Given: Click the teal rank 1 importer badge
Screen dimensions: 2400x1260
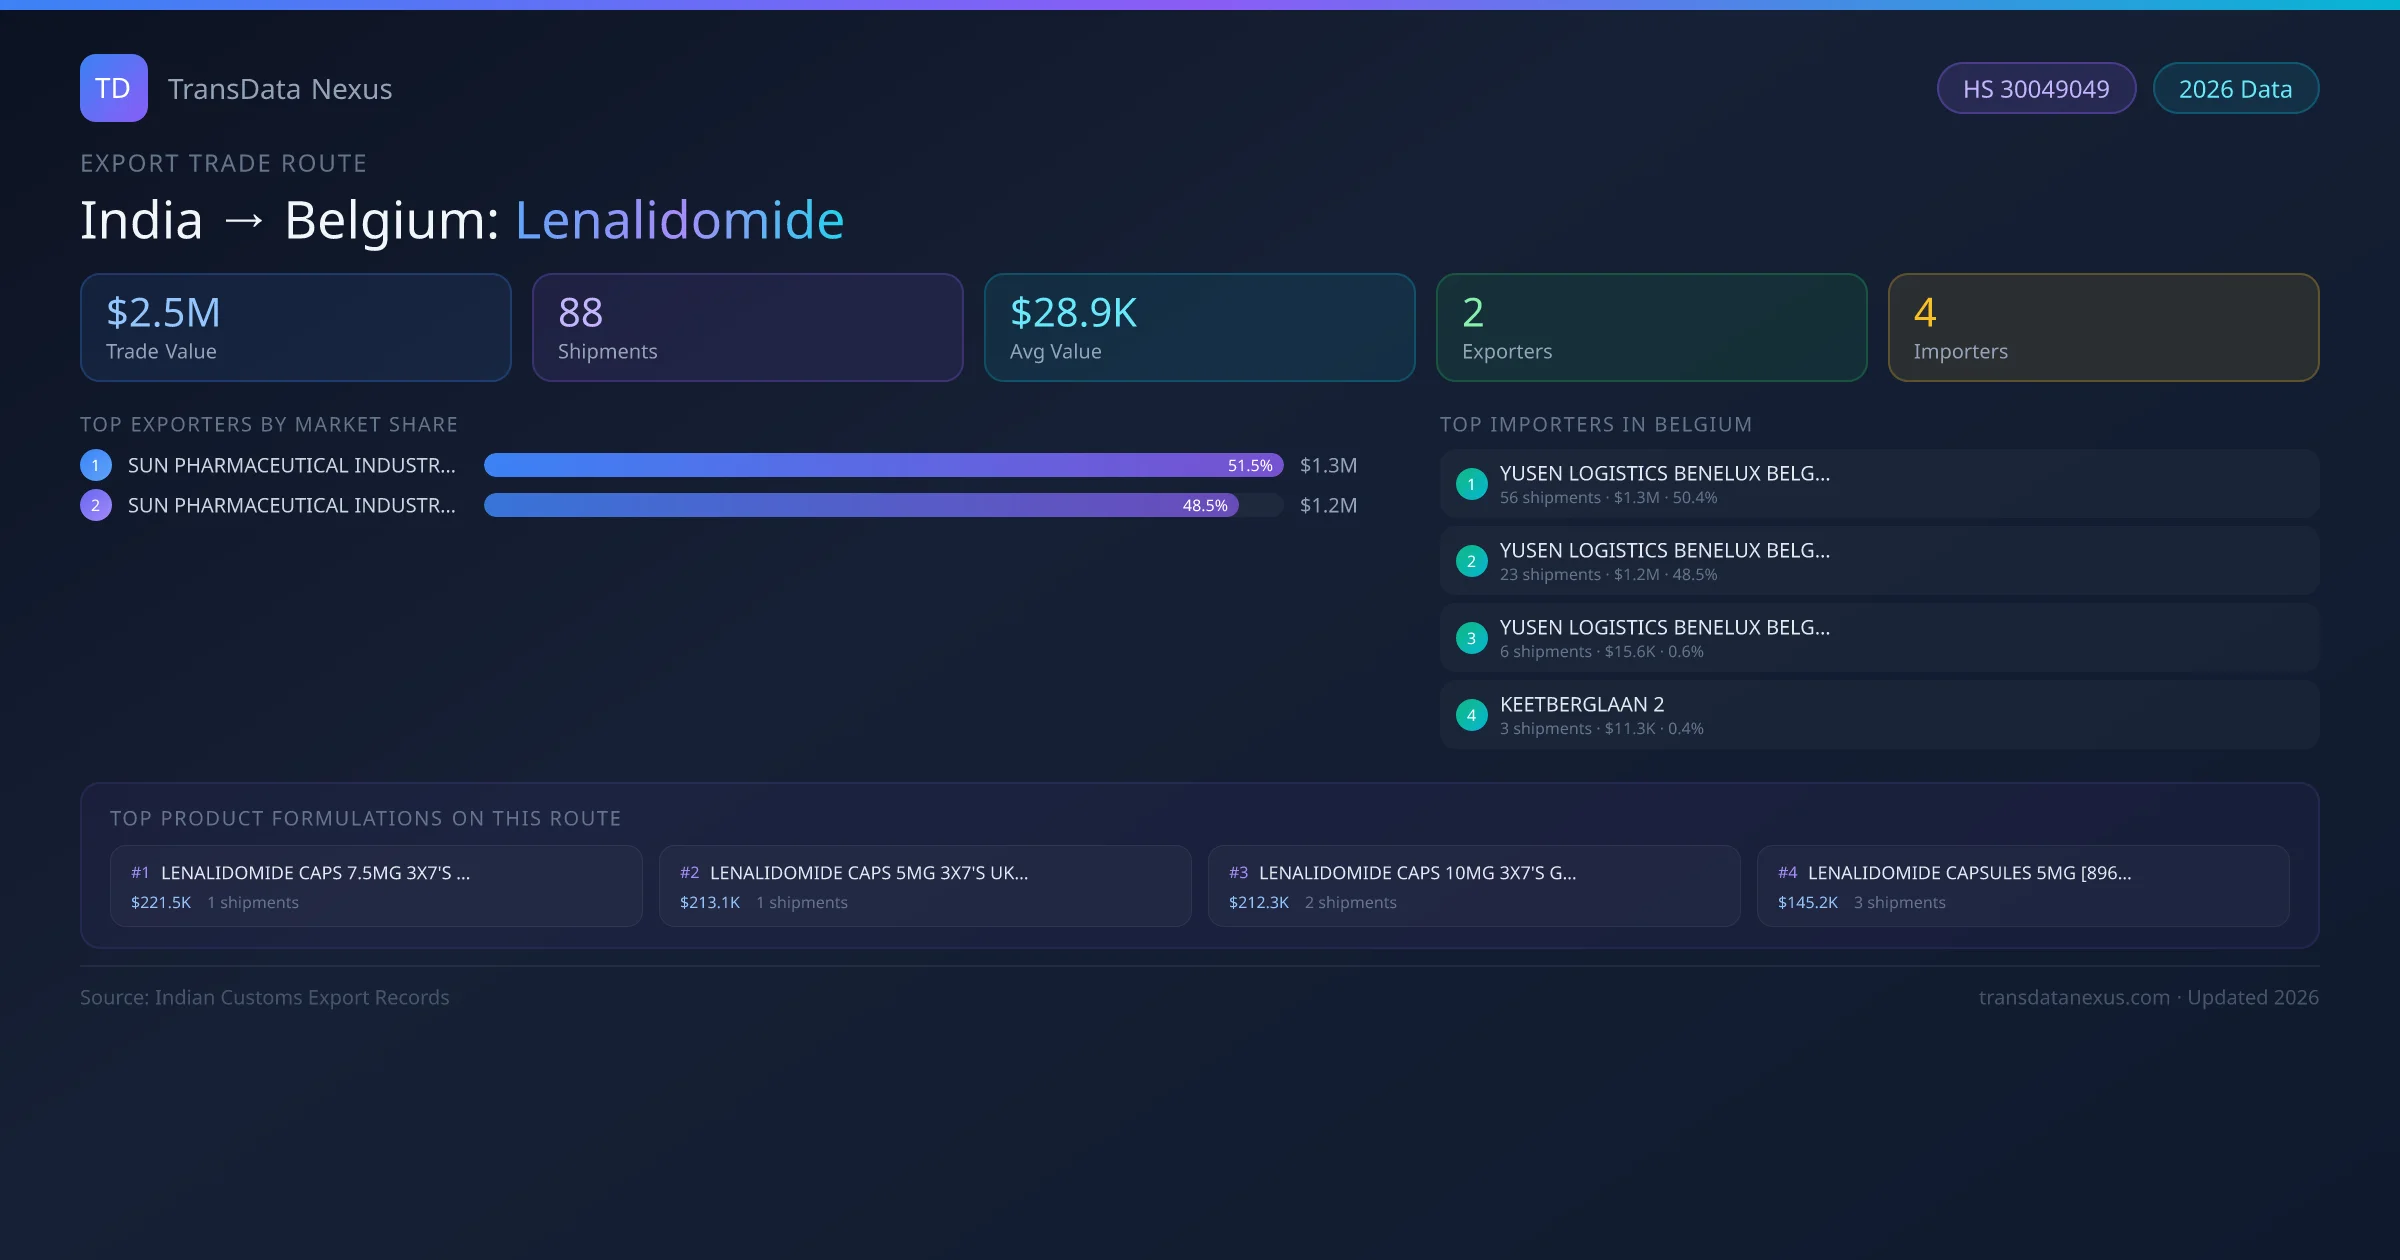Looking at the screenshot, I should pos(1471,484).
